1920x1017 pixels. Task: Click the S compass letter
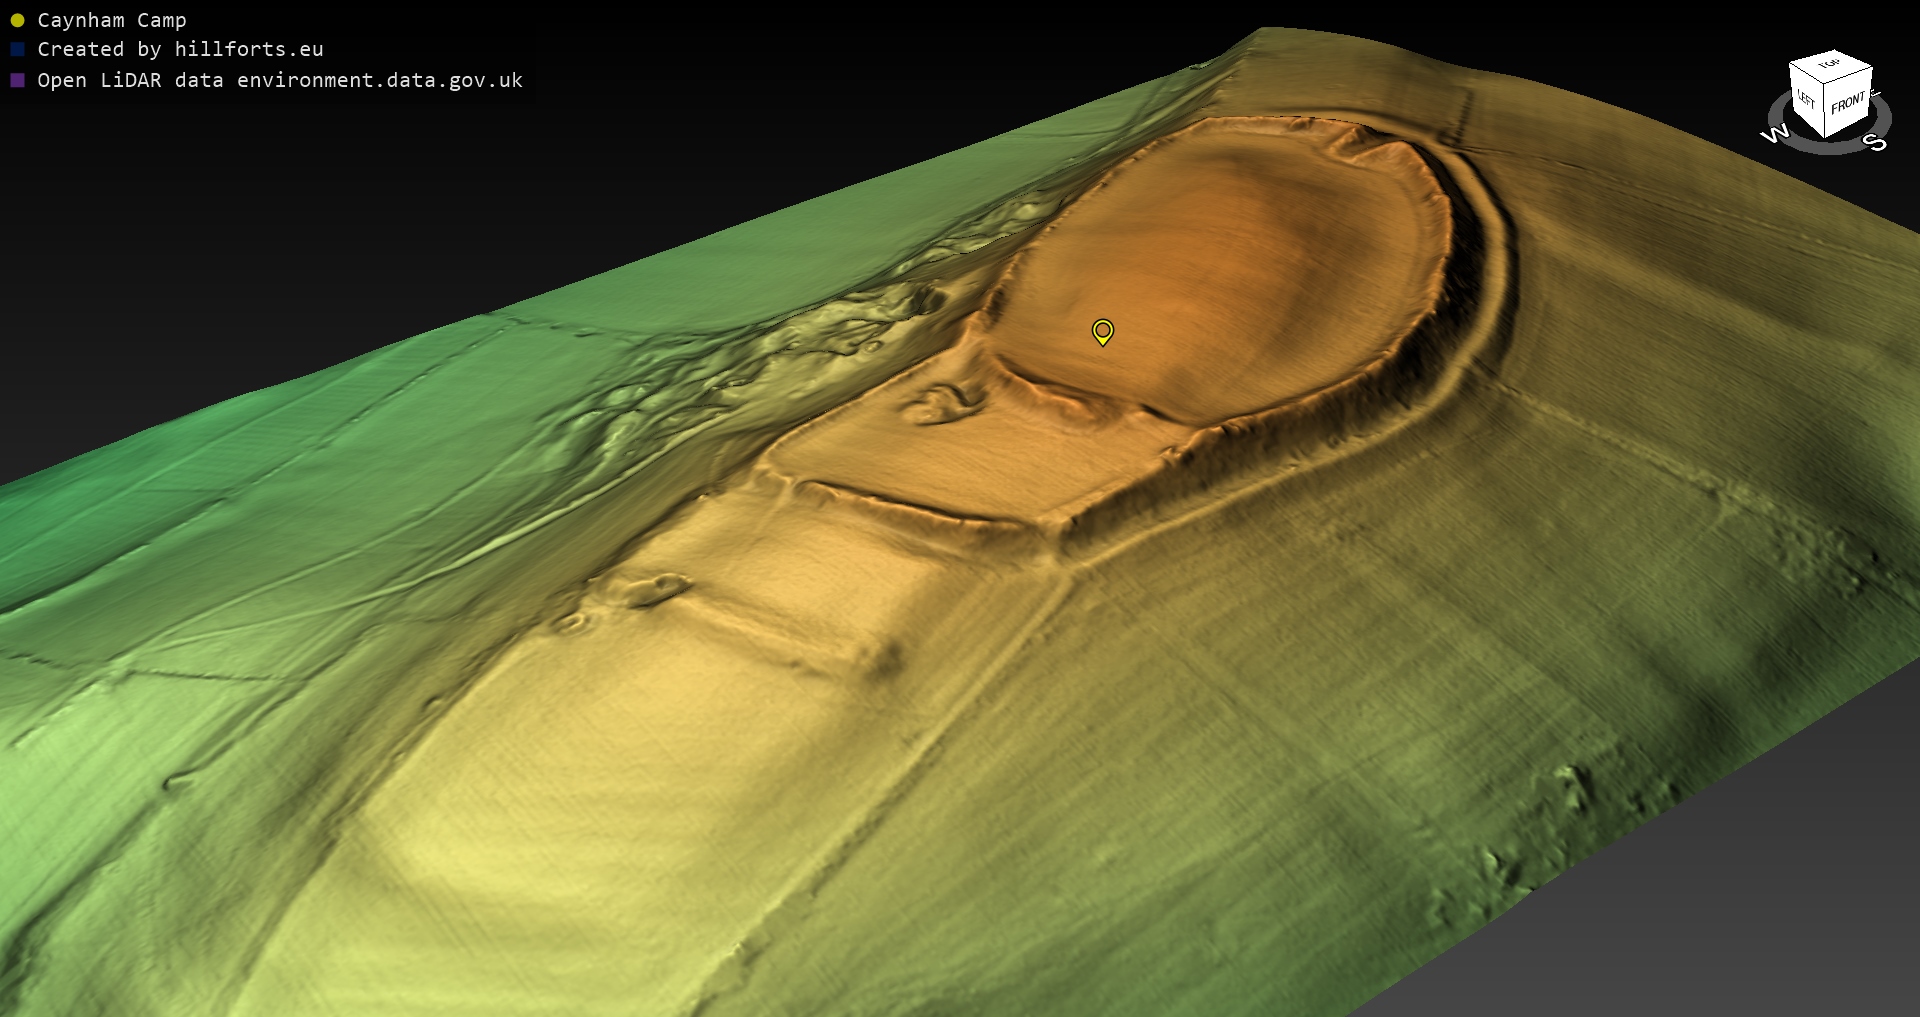(1876, 143)
